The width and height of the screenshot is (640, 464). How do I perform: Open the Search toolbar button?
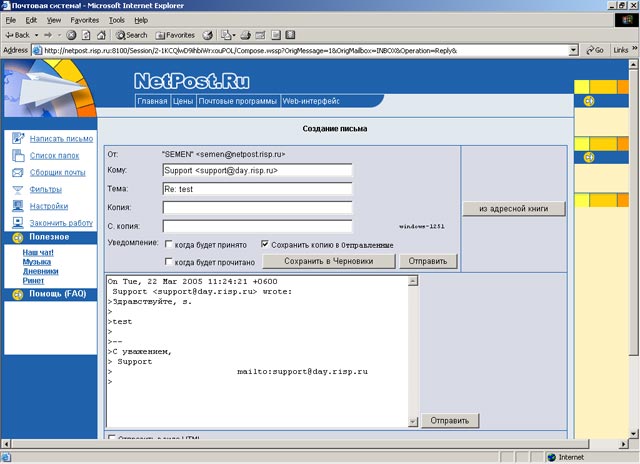point(131,35)
